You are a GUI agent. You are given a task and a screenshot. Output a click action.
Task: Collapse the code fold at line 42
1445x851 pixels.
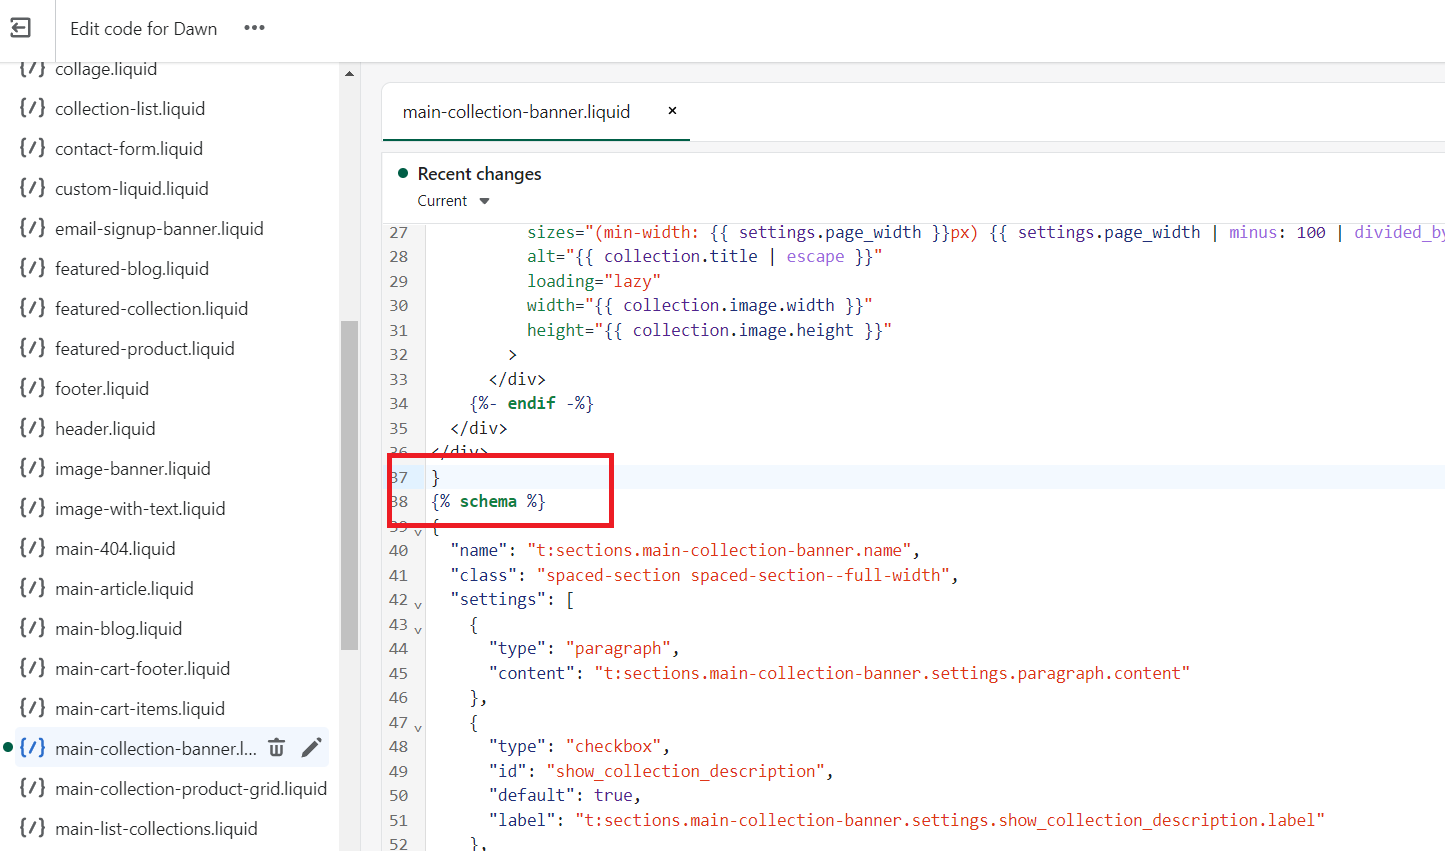[418, 605]
